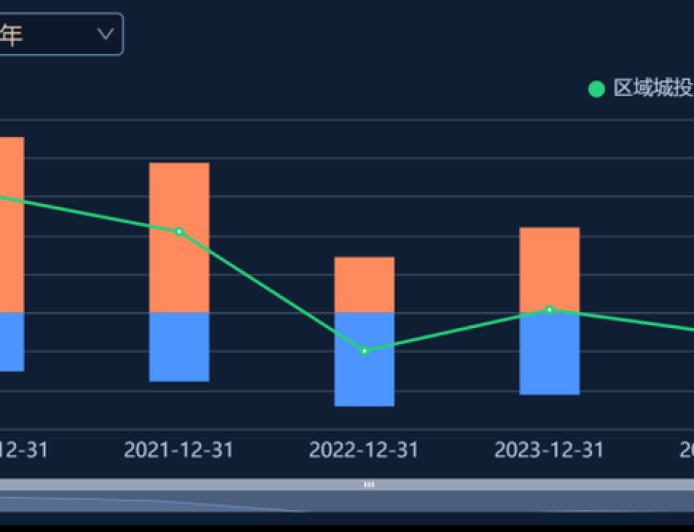Click the green line point at 2023-12-31

pos(549,309)
